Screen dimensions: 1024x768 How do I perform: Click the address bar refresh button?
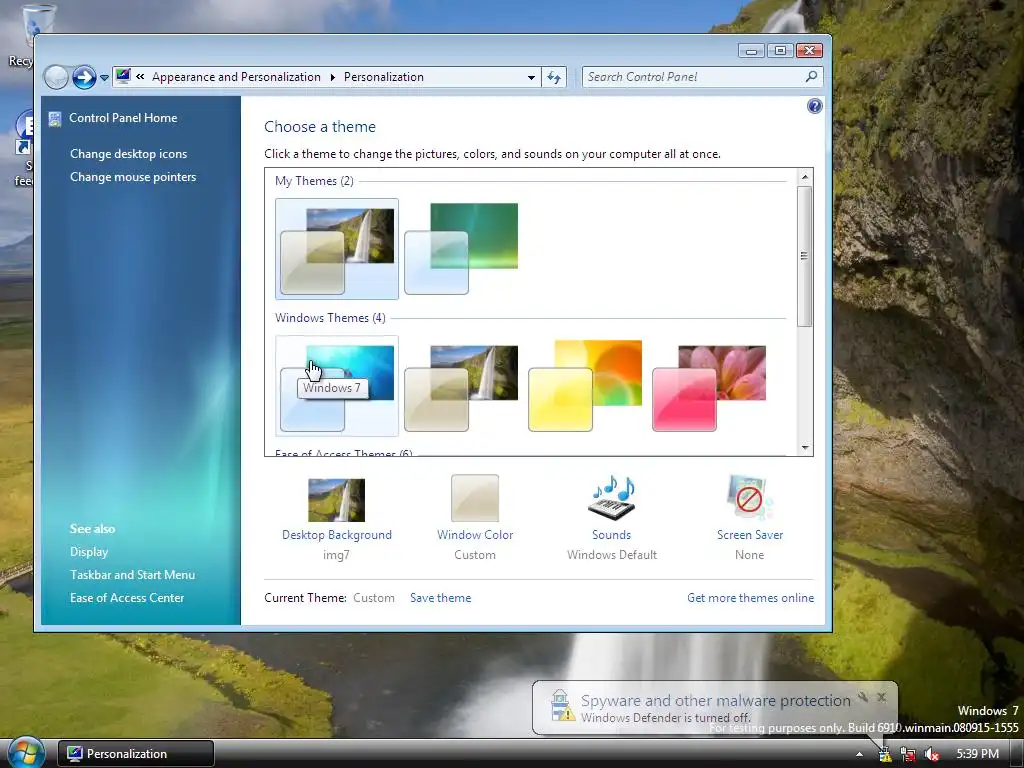[554, 77]
